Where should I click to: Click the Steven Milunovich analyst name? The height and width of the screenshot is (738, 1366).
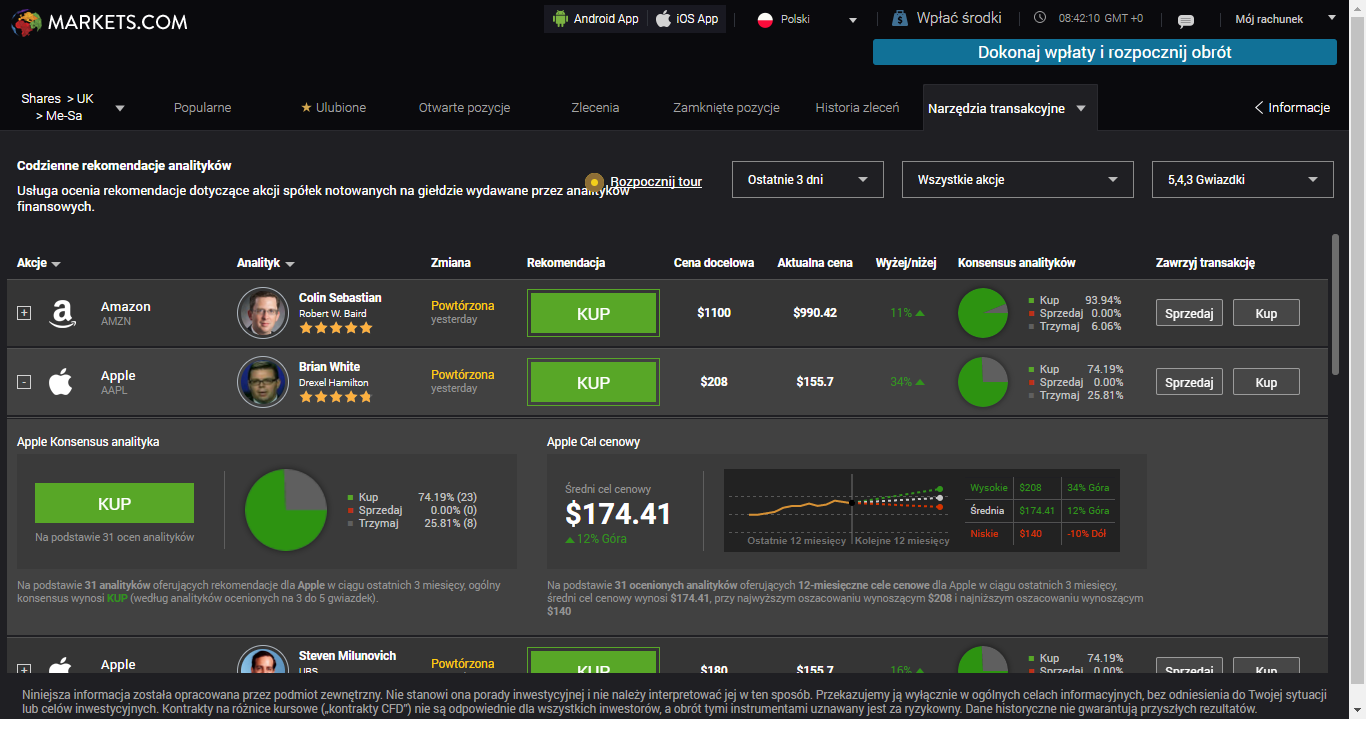[x=347, y=656]
